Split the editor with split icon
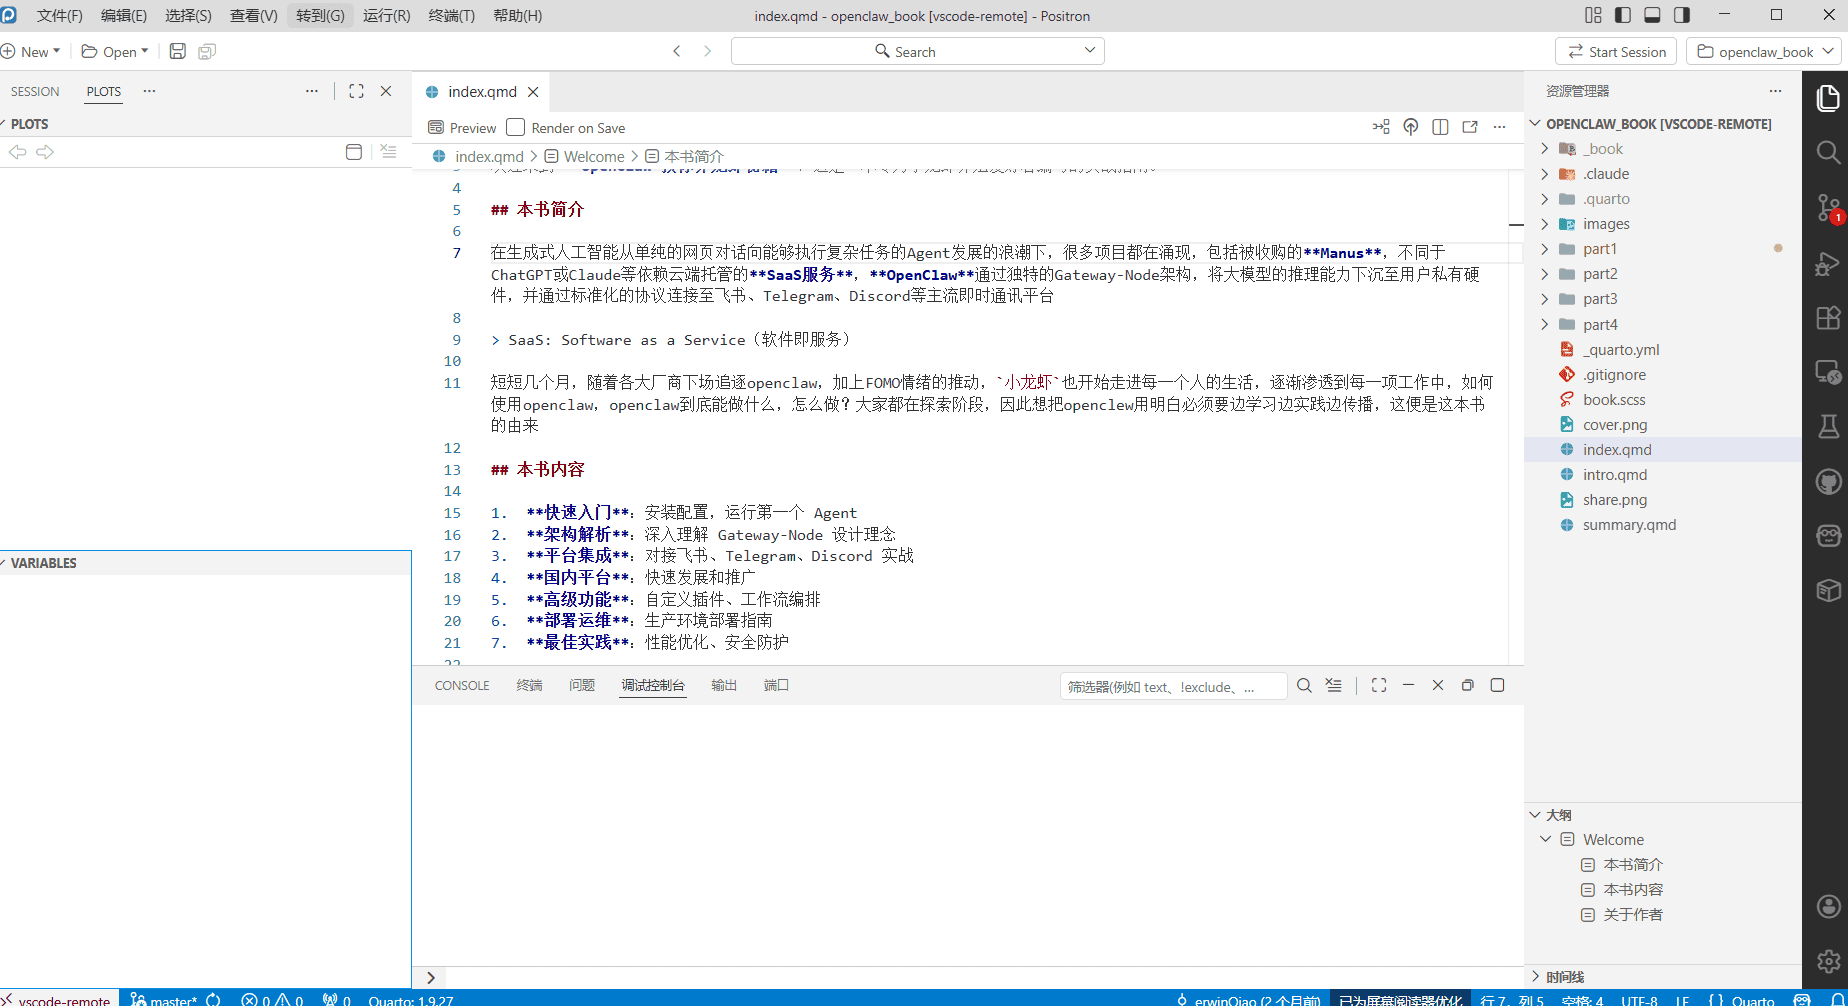The width and height of the screenshot is (1848, 1006). [1440, 127]
